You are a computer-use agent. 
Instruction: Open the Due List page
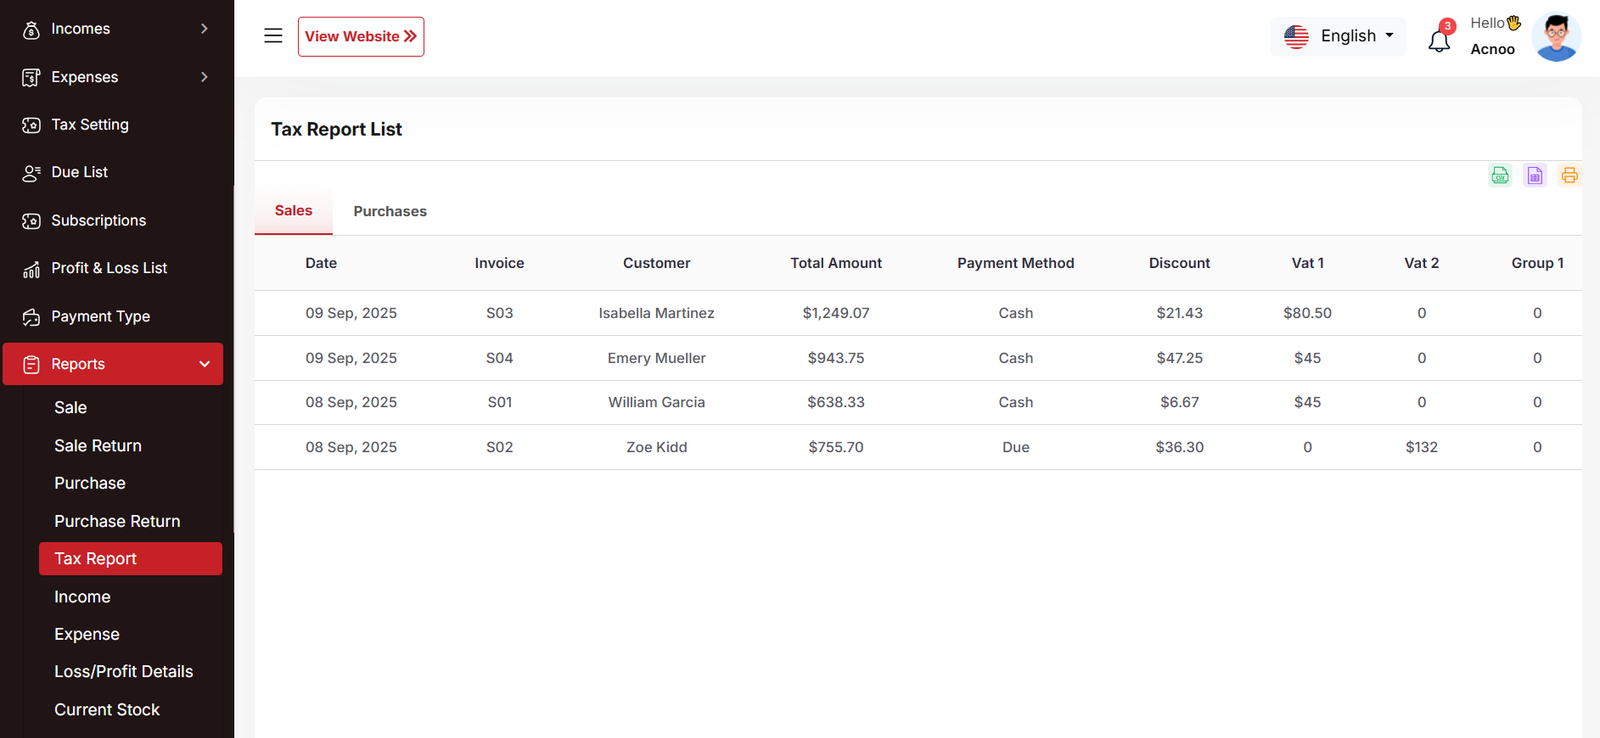(80, 172)
